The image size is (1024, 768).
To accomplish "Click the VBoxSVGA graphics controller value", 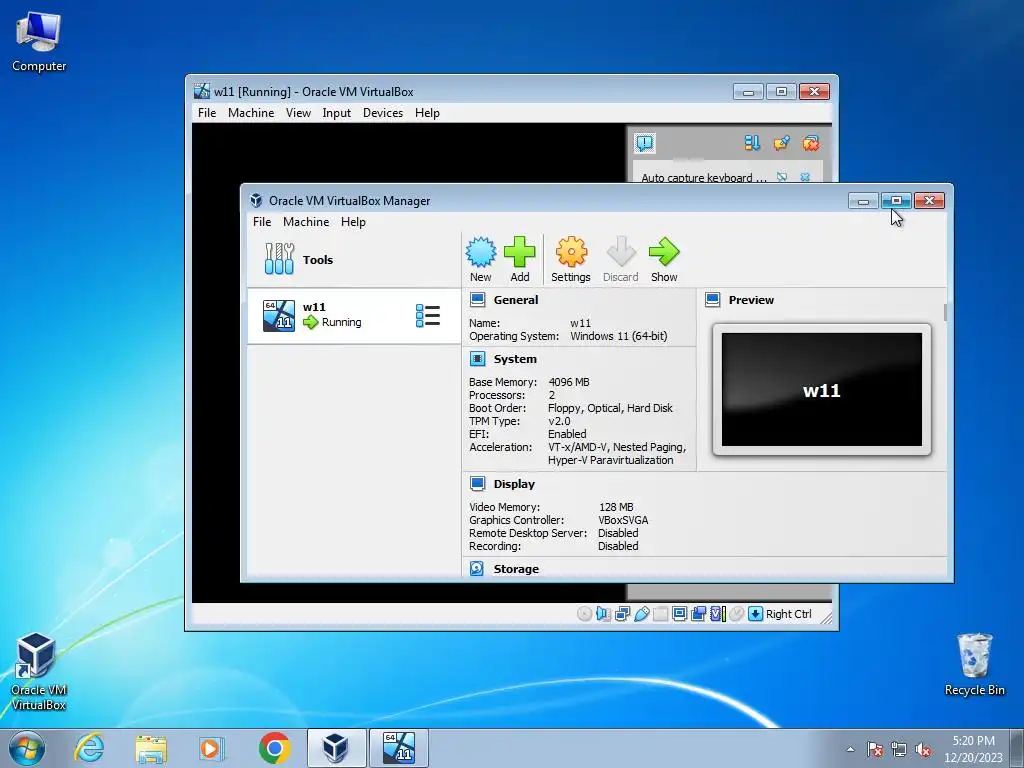I will [x=623, y=520].
